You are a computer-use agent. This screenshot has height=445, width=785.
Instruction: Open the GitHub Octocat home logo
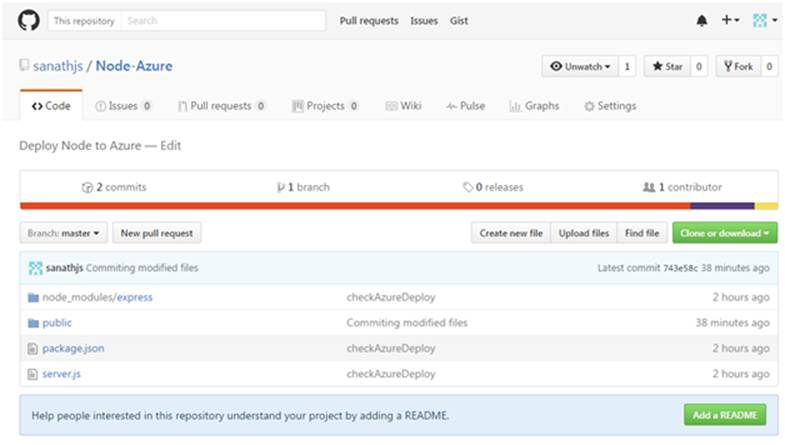coord(29,21)
